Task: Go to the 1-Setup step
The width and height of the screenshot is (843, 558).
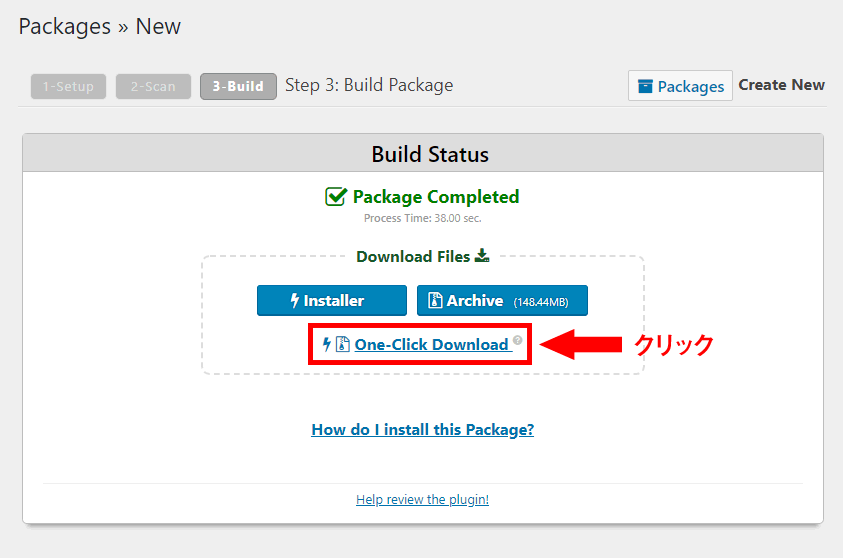Action: pos(68,86)
